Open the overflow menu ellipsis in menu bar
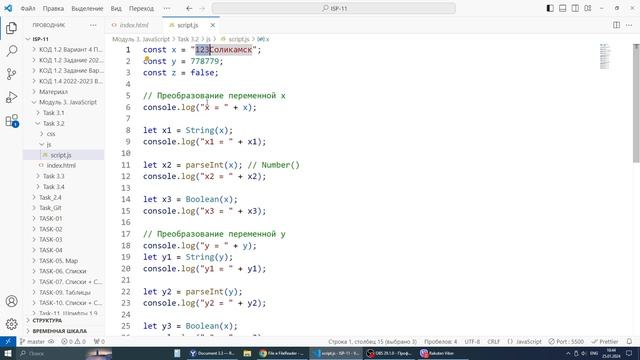640x360 pixels. 167,8
